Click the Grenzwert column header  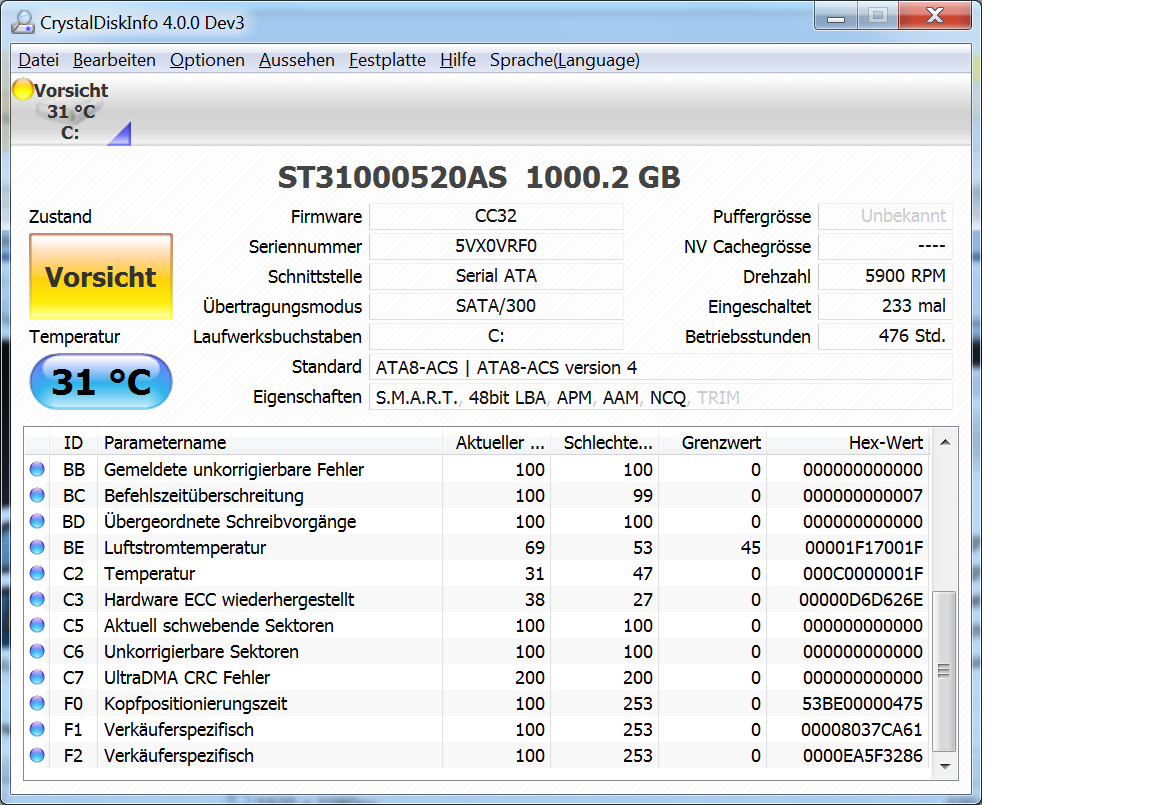click(713, 442)
